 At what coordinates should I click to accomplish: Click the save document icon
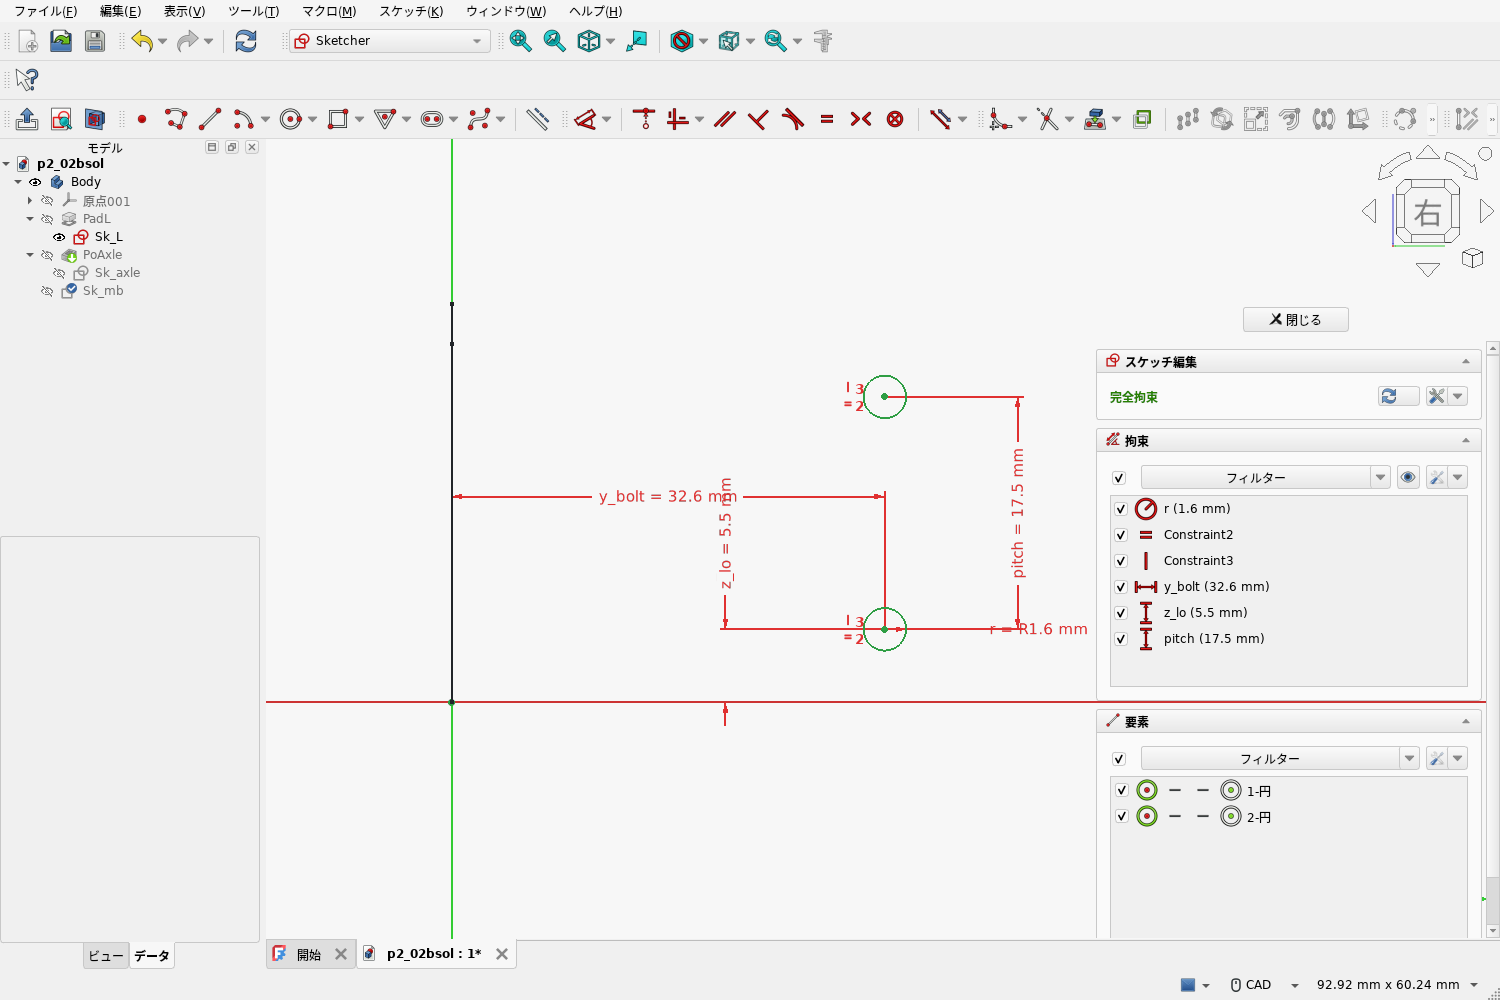[x=95, y=41]
